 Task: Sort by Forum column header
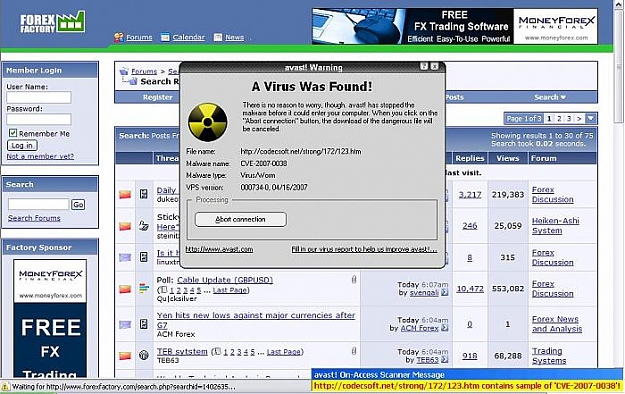(x=543, y=158)
